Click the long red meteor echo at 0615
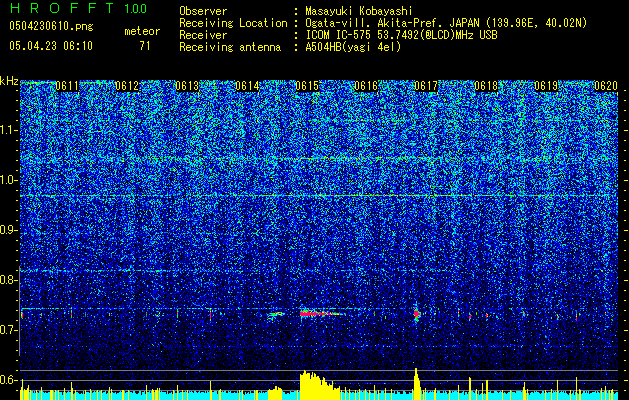Image resolution: width=629 pixels, height=400 pixels. point(321,313)
